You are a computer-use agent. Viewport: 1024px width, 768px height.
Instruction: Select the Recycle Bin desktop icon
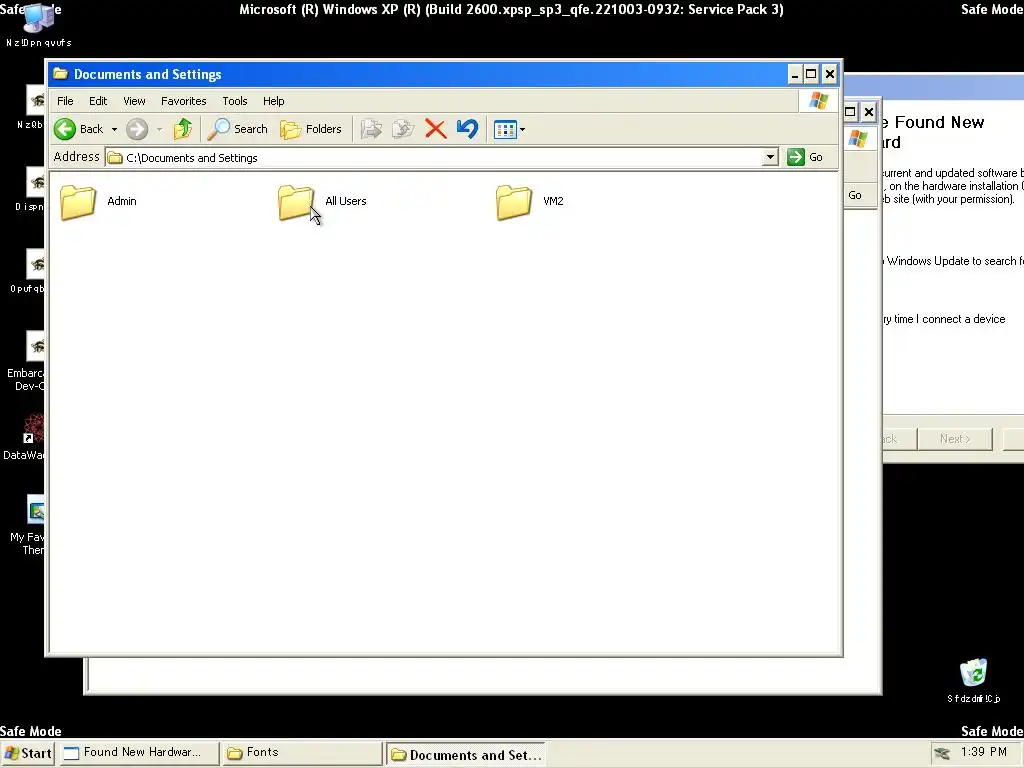click(x=973, y=680)
